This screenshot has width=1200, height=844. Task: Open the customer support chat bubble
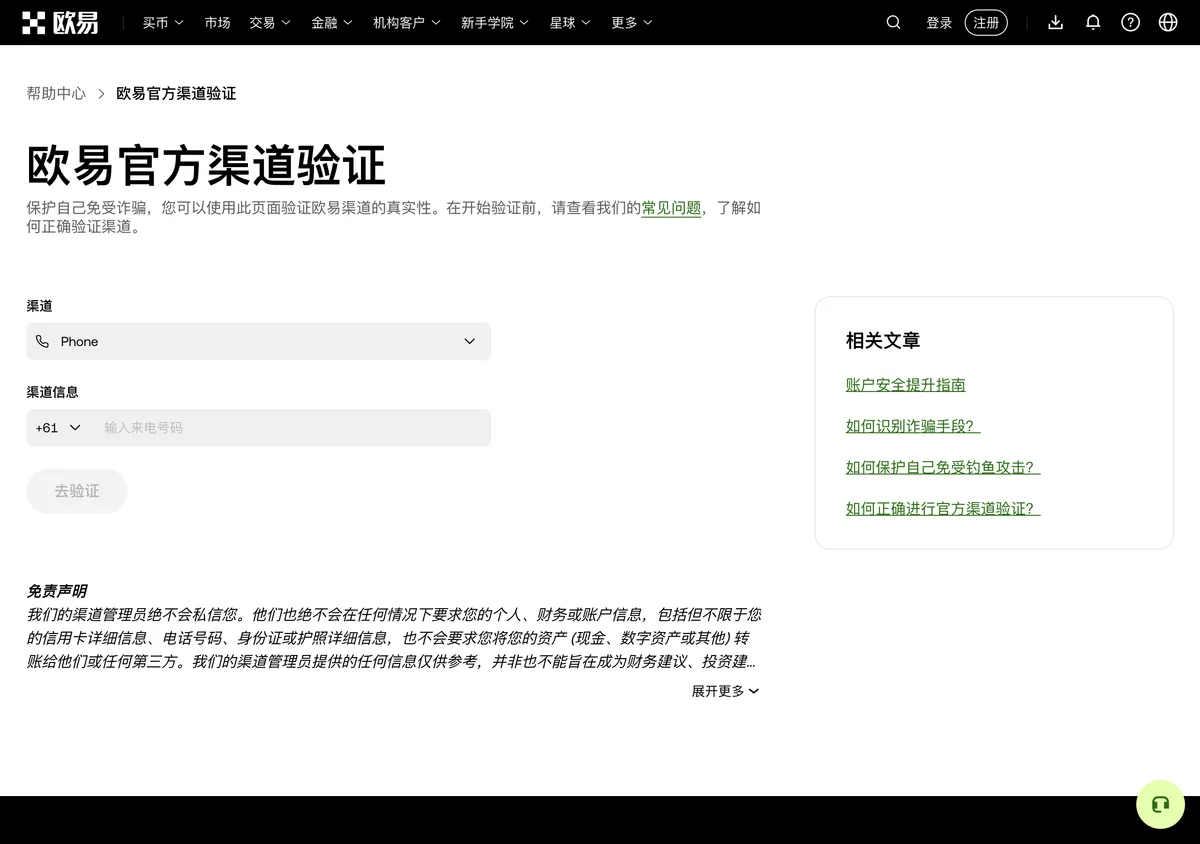click(x=1160, y=804)
